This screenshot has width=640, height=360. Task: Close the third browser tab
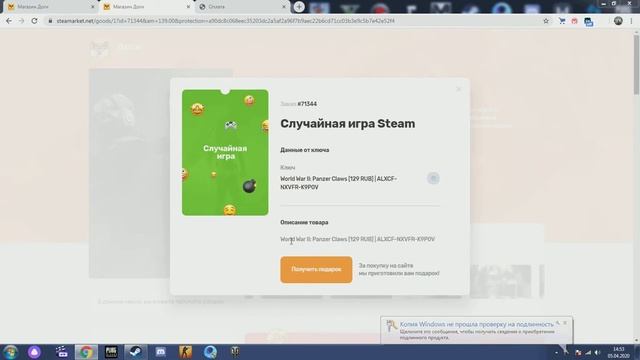tap(284, 7)
